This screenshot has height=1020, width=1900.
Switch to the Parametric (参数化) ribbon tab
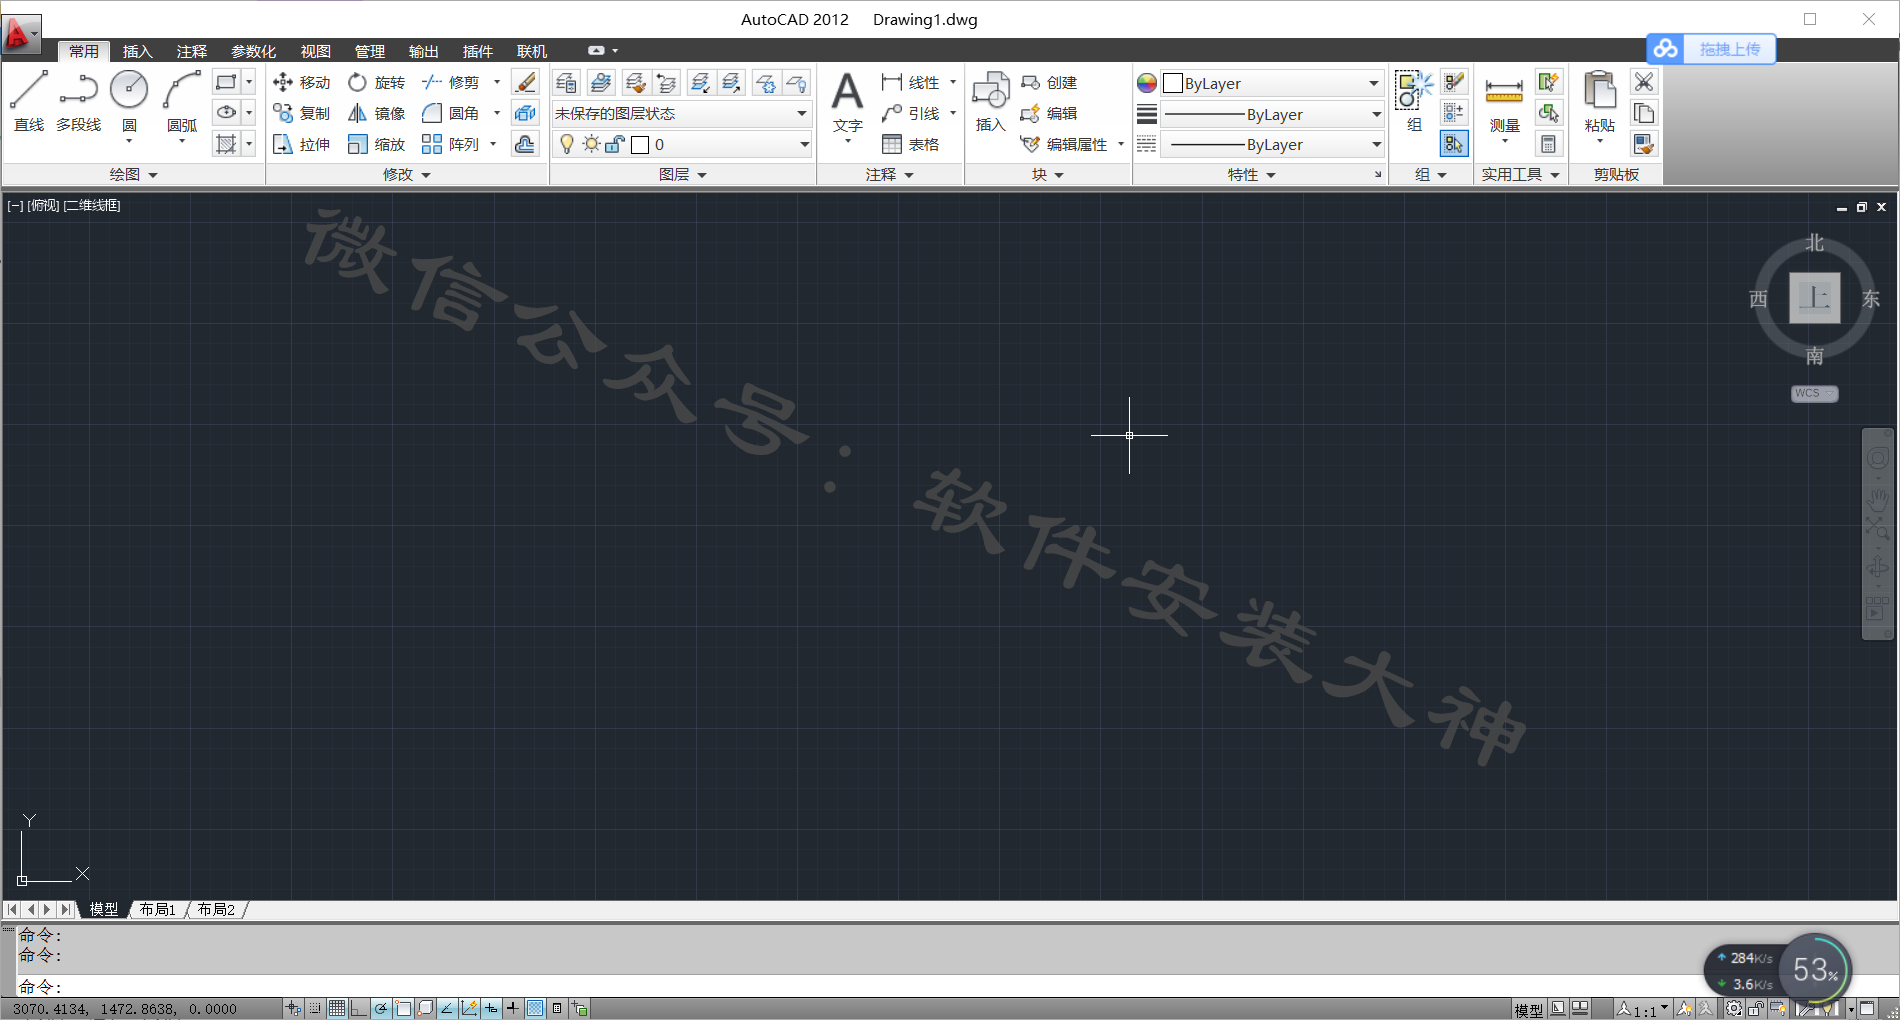tap(253, 51)
